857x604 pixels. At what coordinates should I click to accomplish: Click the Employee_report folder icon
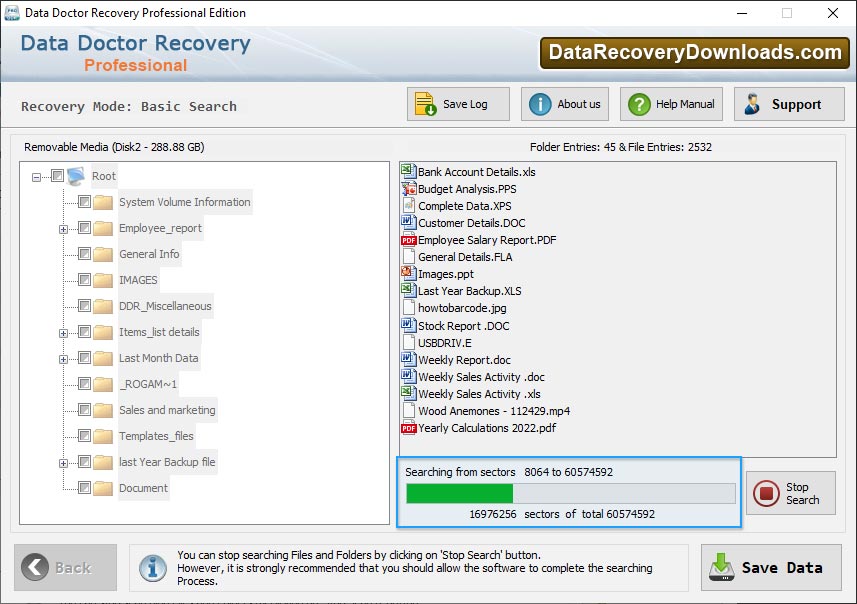103,228
